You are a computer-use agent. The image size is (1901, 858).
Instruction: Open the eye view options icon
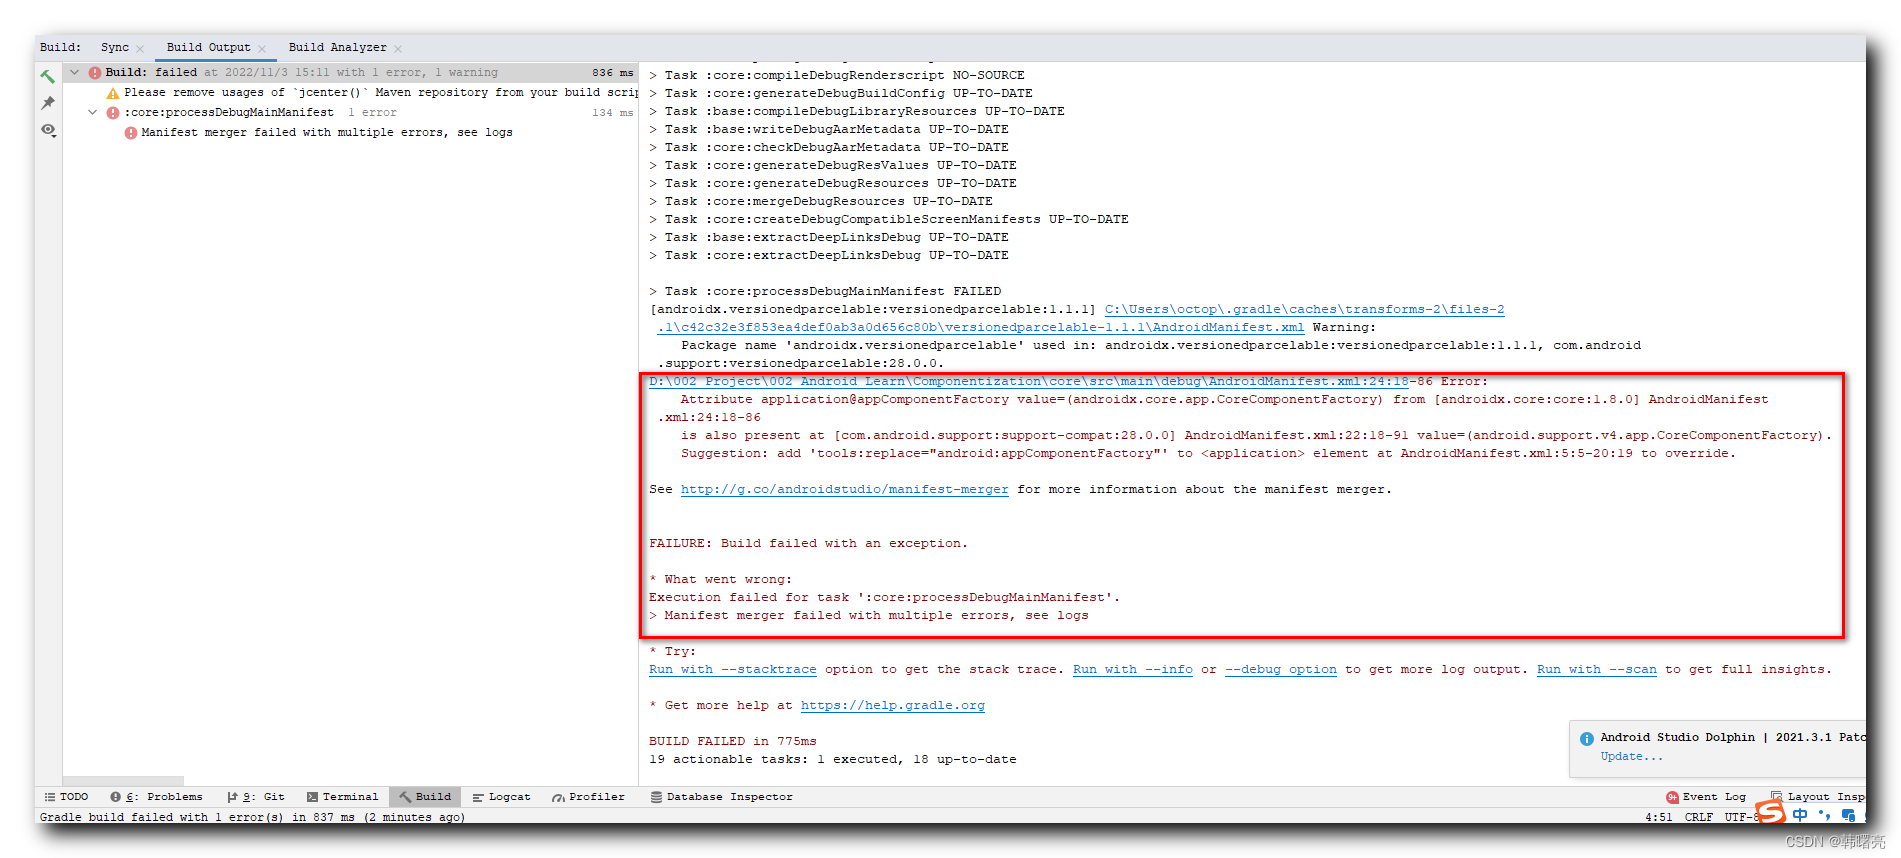tap(47, 130)
